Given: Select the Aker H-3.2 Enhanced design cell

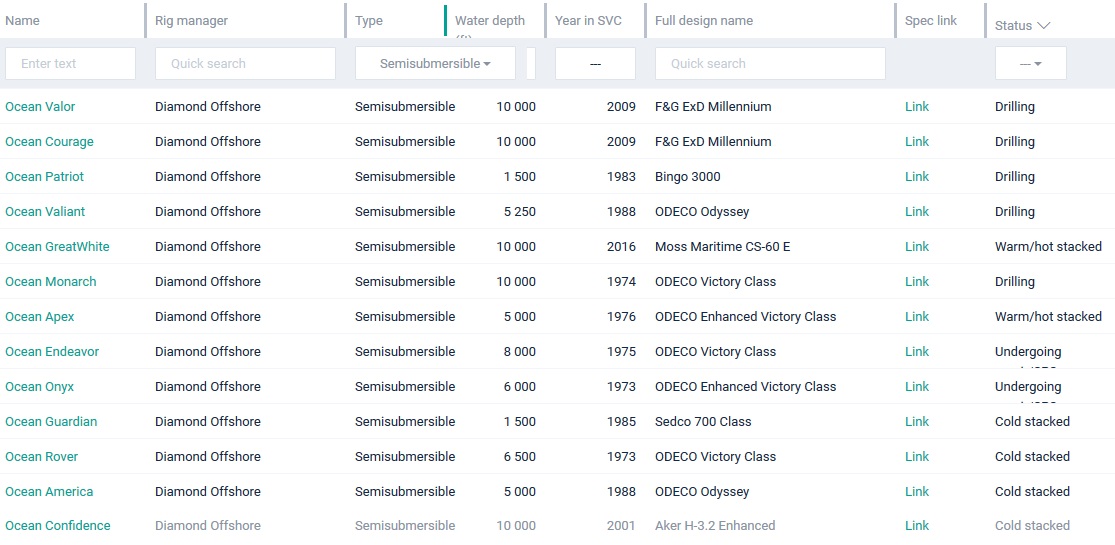Looking at the screenshot, I should (715, 526).
